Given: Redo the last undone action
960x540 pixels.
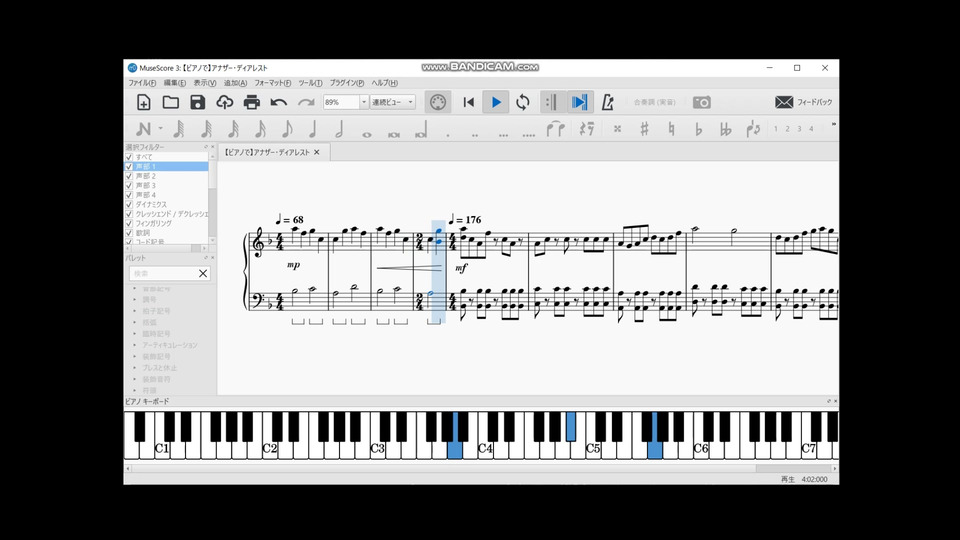Looking at the screenshot, I should (x=306, y=102).
